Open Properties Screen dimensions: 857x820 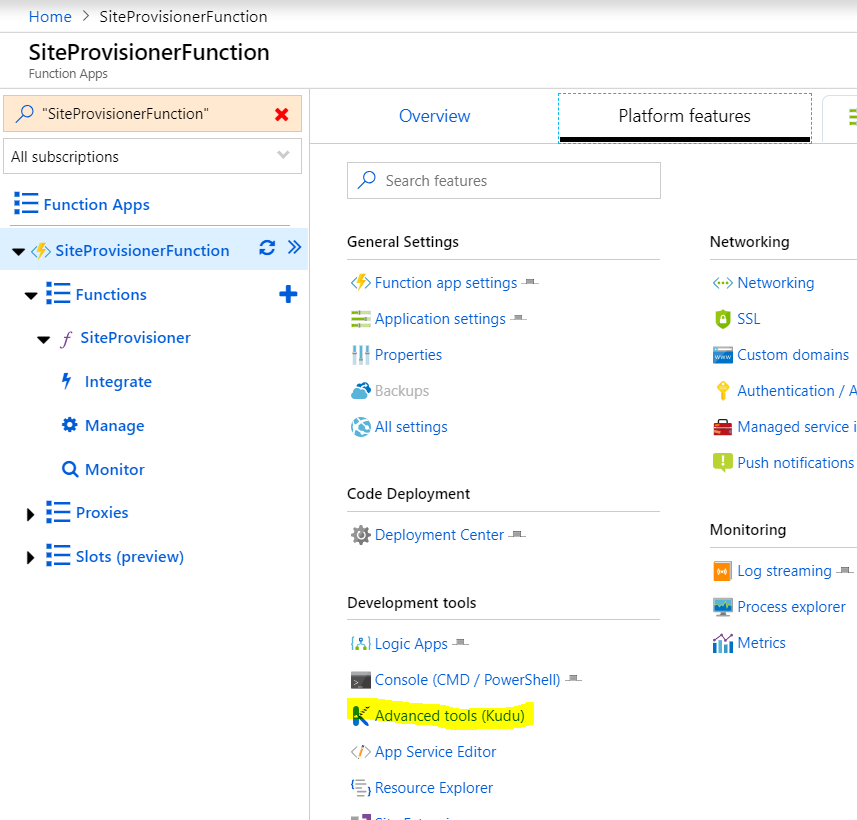coord(408,355)
